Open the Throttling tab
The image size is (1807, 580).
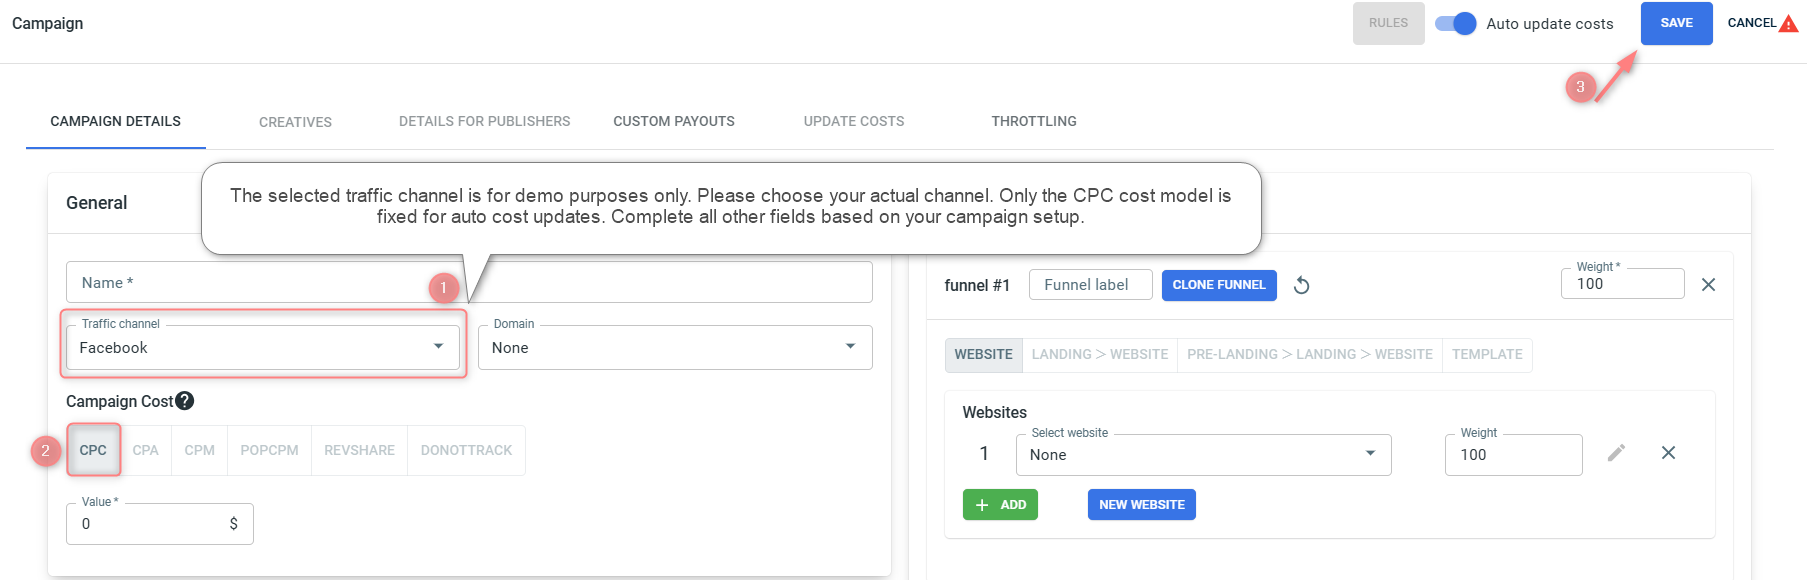coord(1034,121)
